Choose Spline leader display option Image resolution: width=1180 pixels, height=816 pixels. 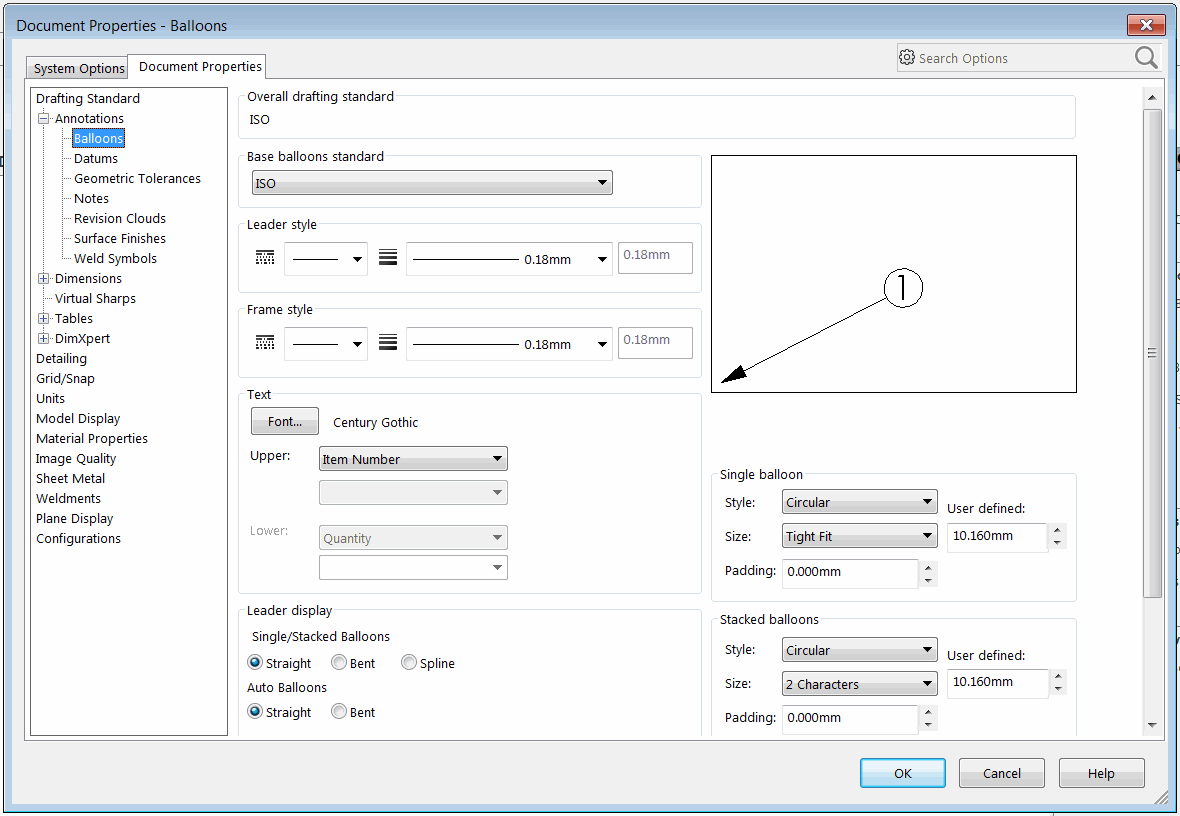(409, 663)
